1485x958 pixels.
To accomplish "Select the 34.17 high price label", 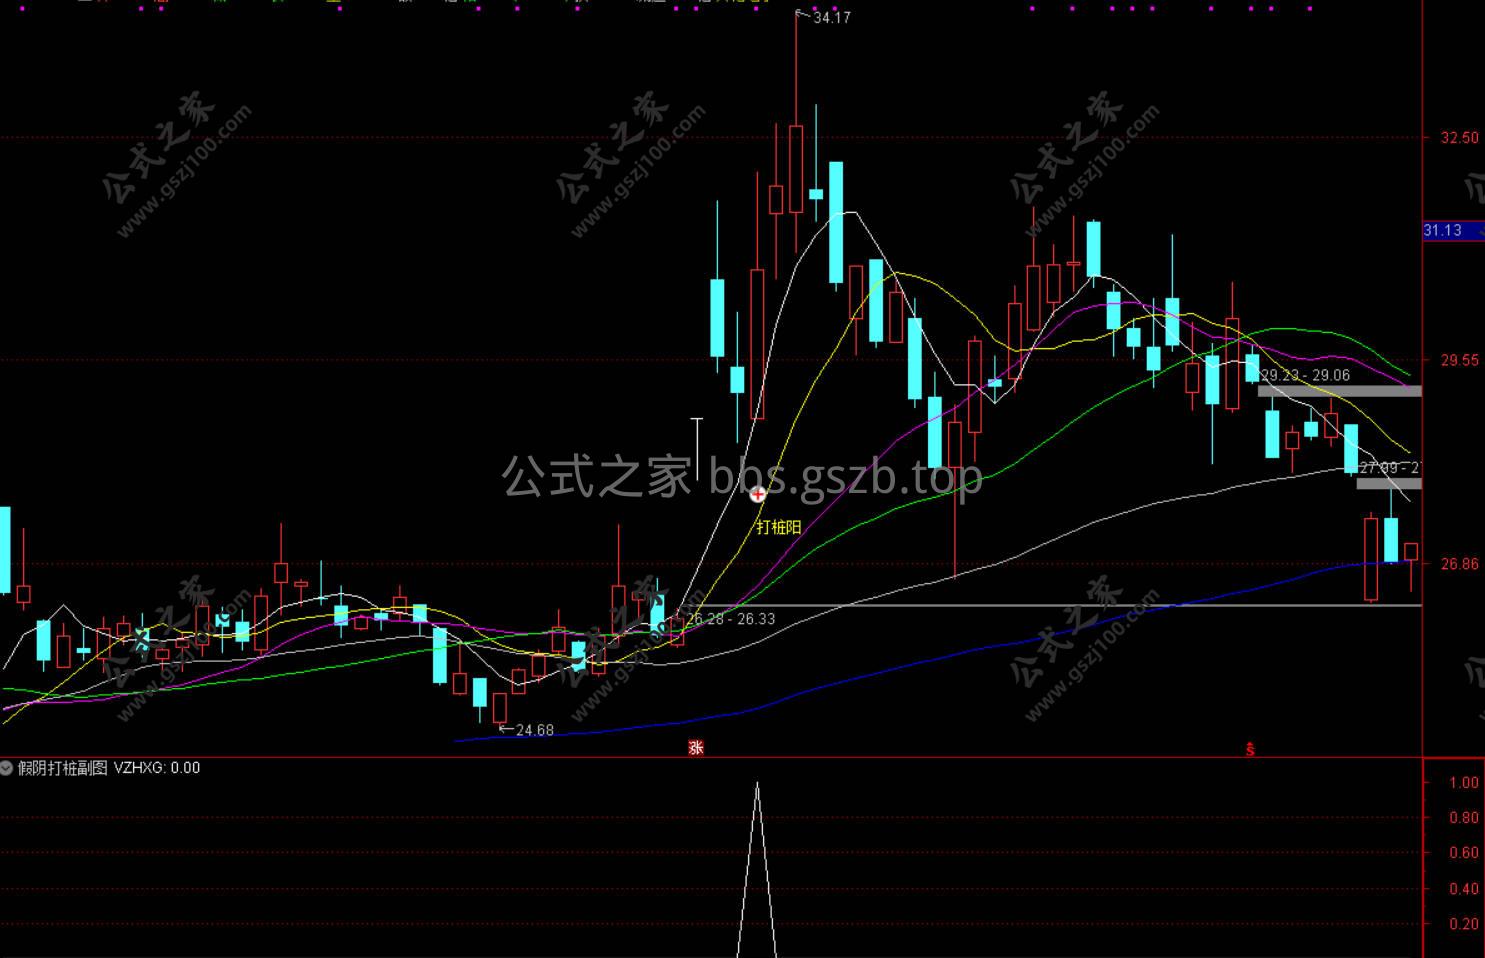I will (832, 18).
